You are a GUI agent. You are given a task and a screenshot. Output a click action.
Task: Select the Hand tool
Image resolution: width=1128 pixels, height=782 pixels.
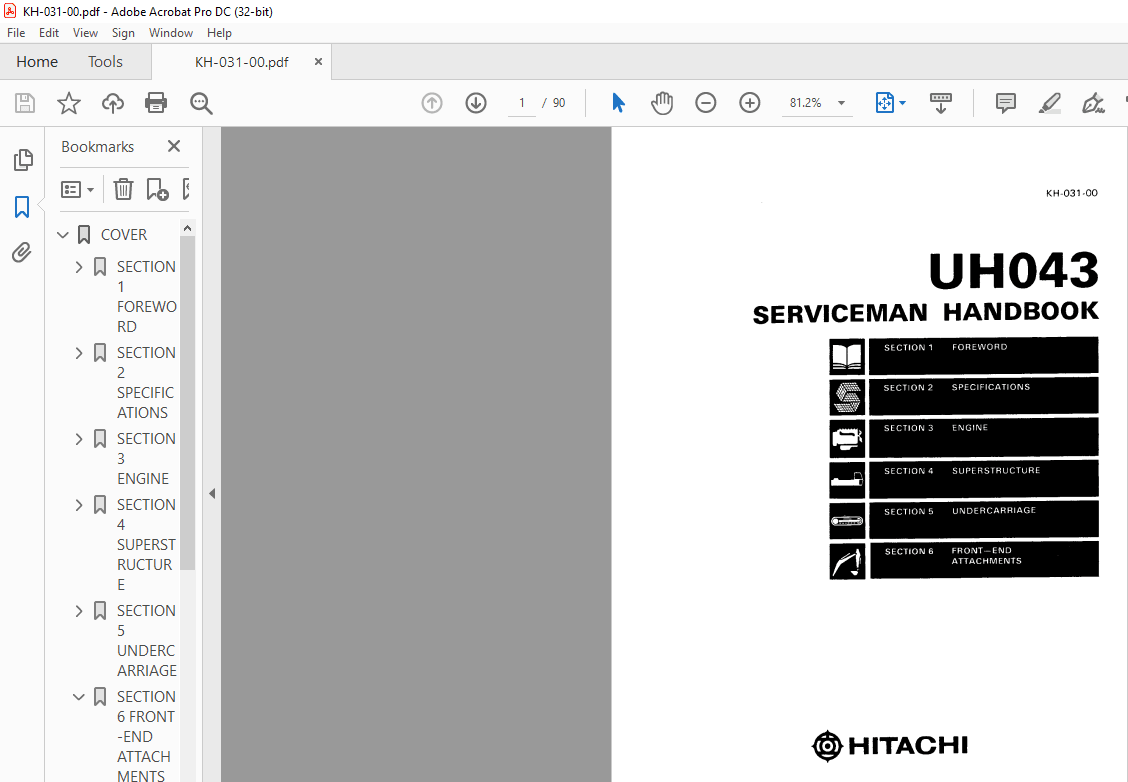pyautogui.click(x=661, y=102)
